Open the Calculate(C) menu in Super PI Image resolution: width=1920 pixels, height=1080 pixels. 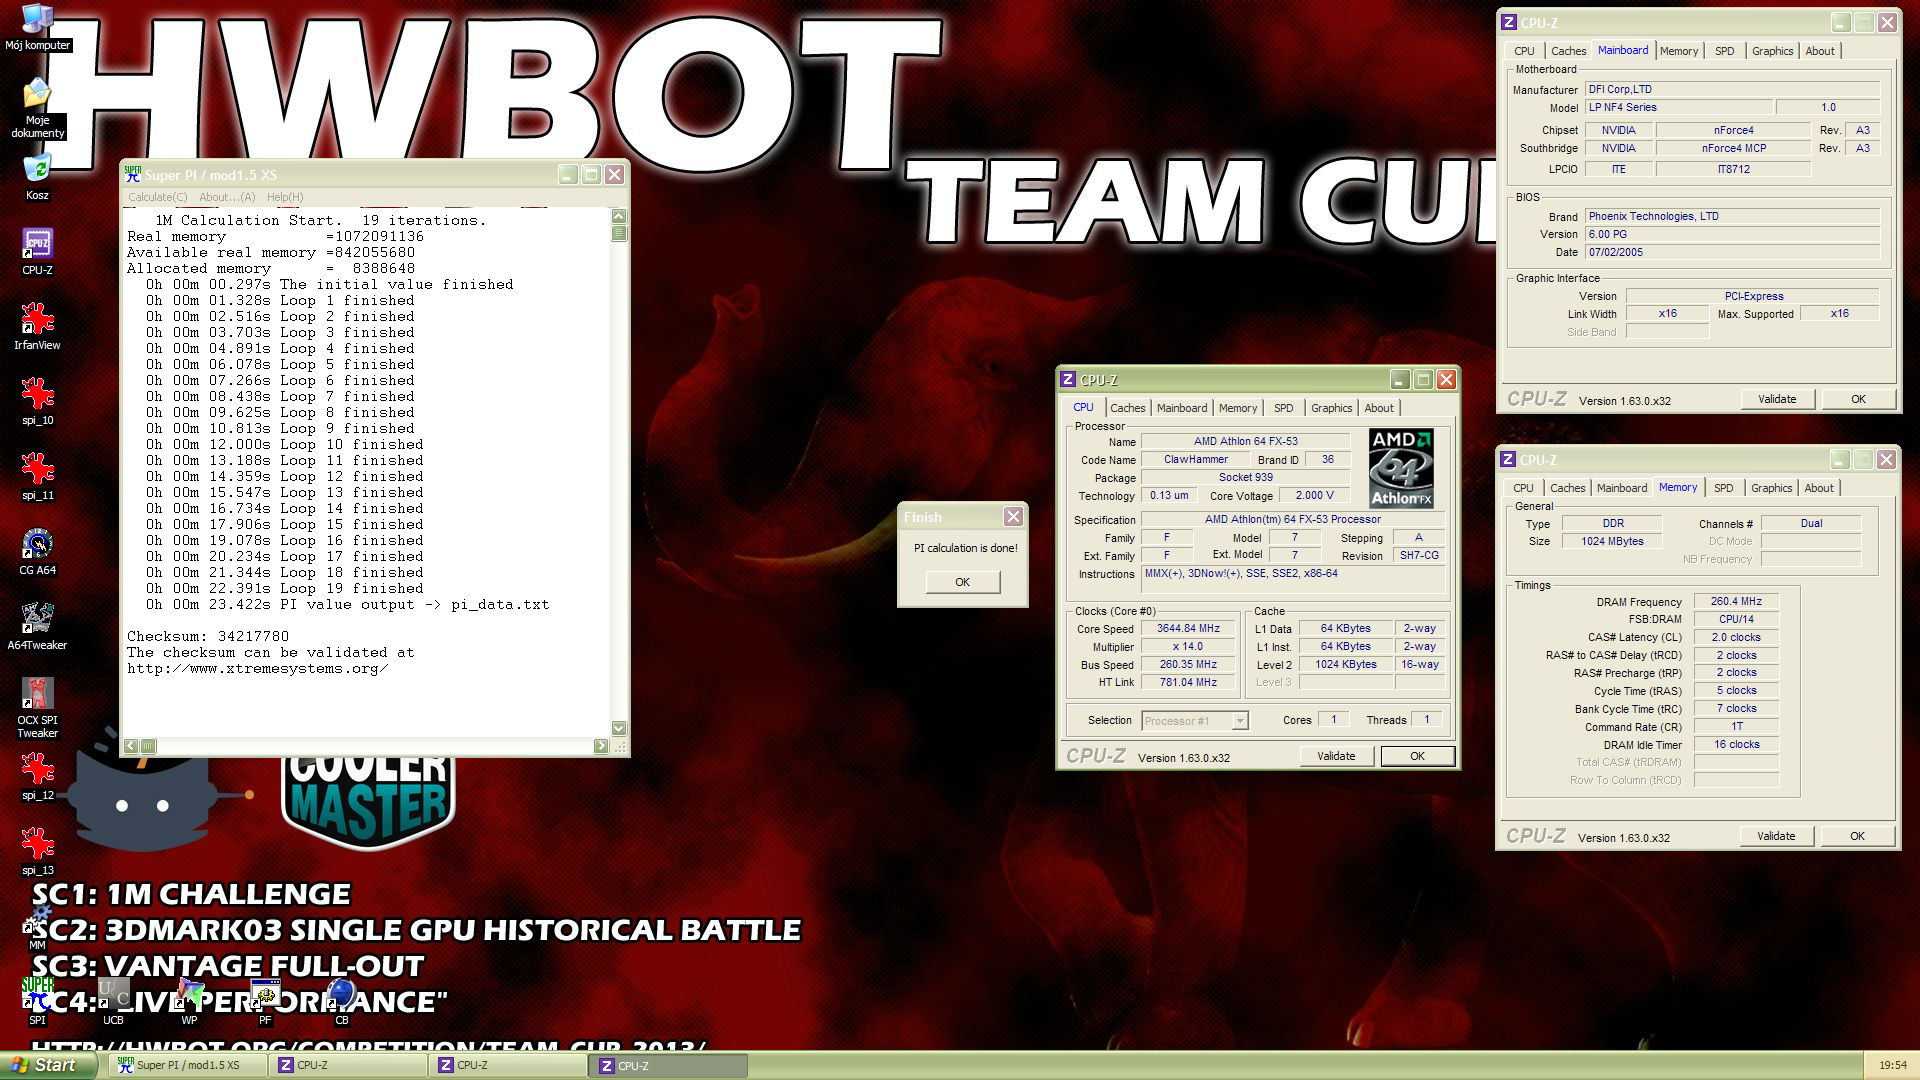[157, 197]
